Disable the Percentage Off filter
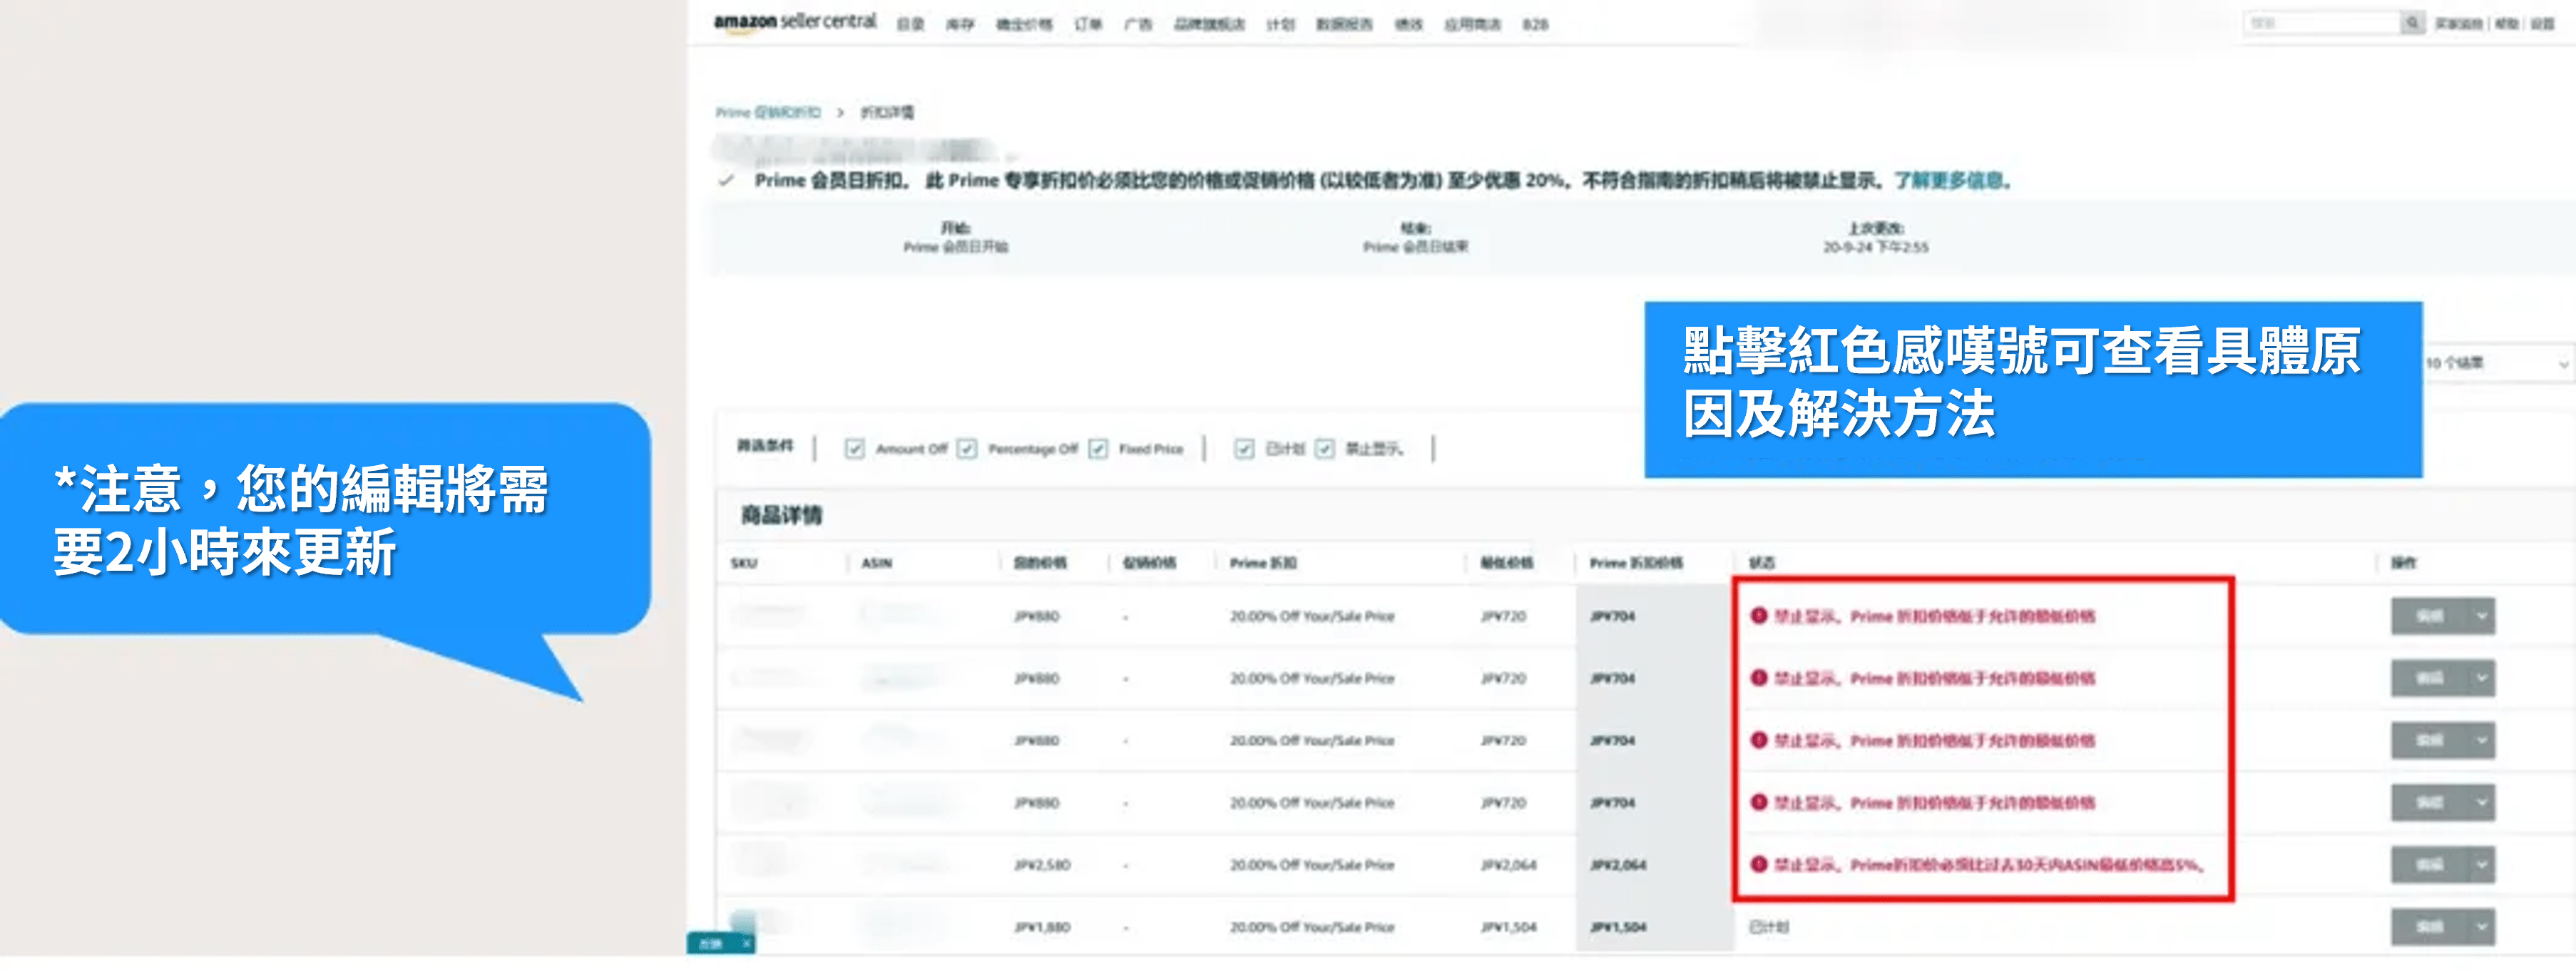Image resolution: width=2576 pixels, height=971 pixels. (x=966, y=448)
